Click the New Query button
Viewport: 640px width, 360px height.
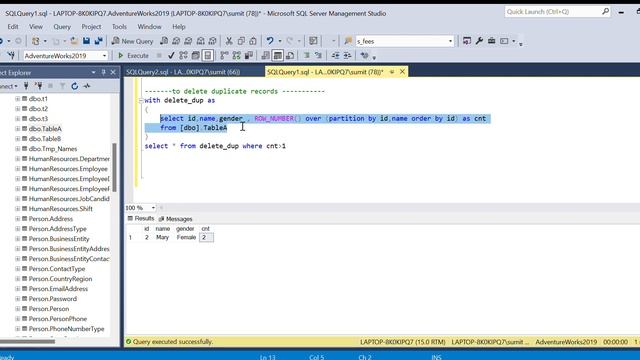pos(133,41)
